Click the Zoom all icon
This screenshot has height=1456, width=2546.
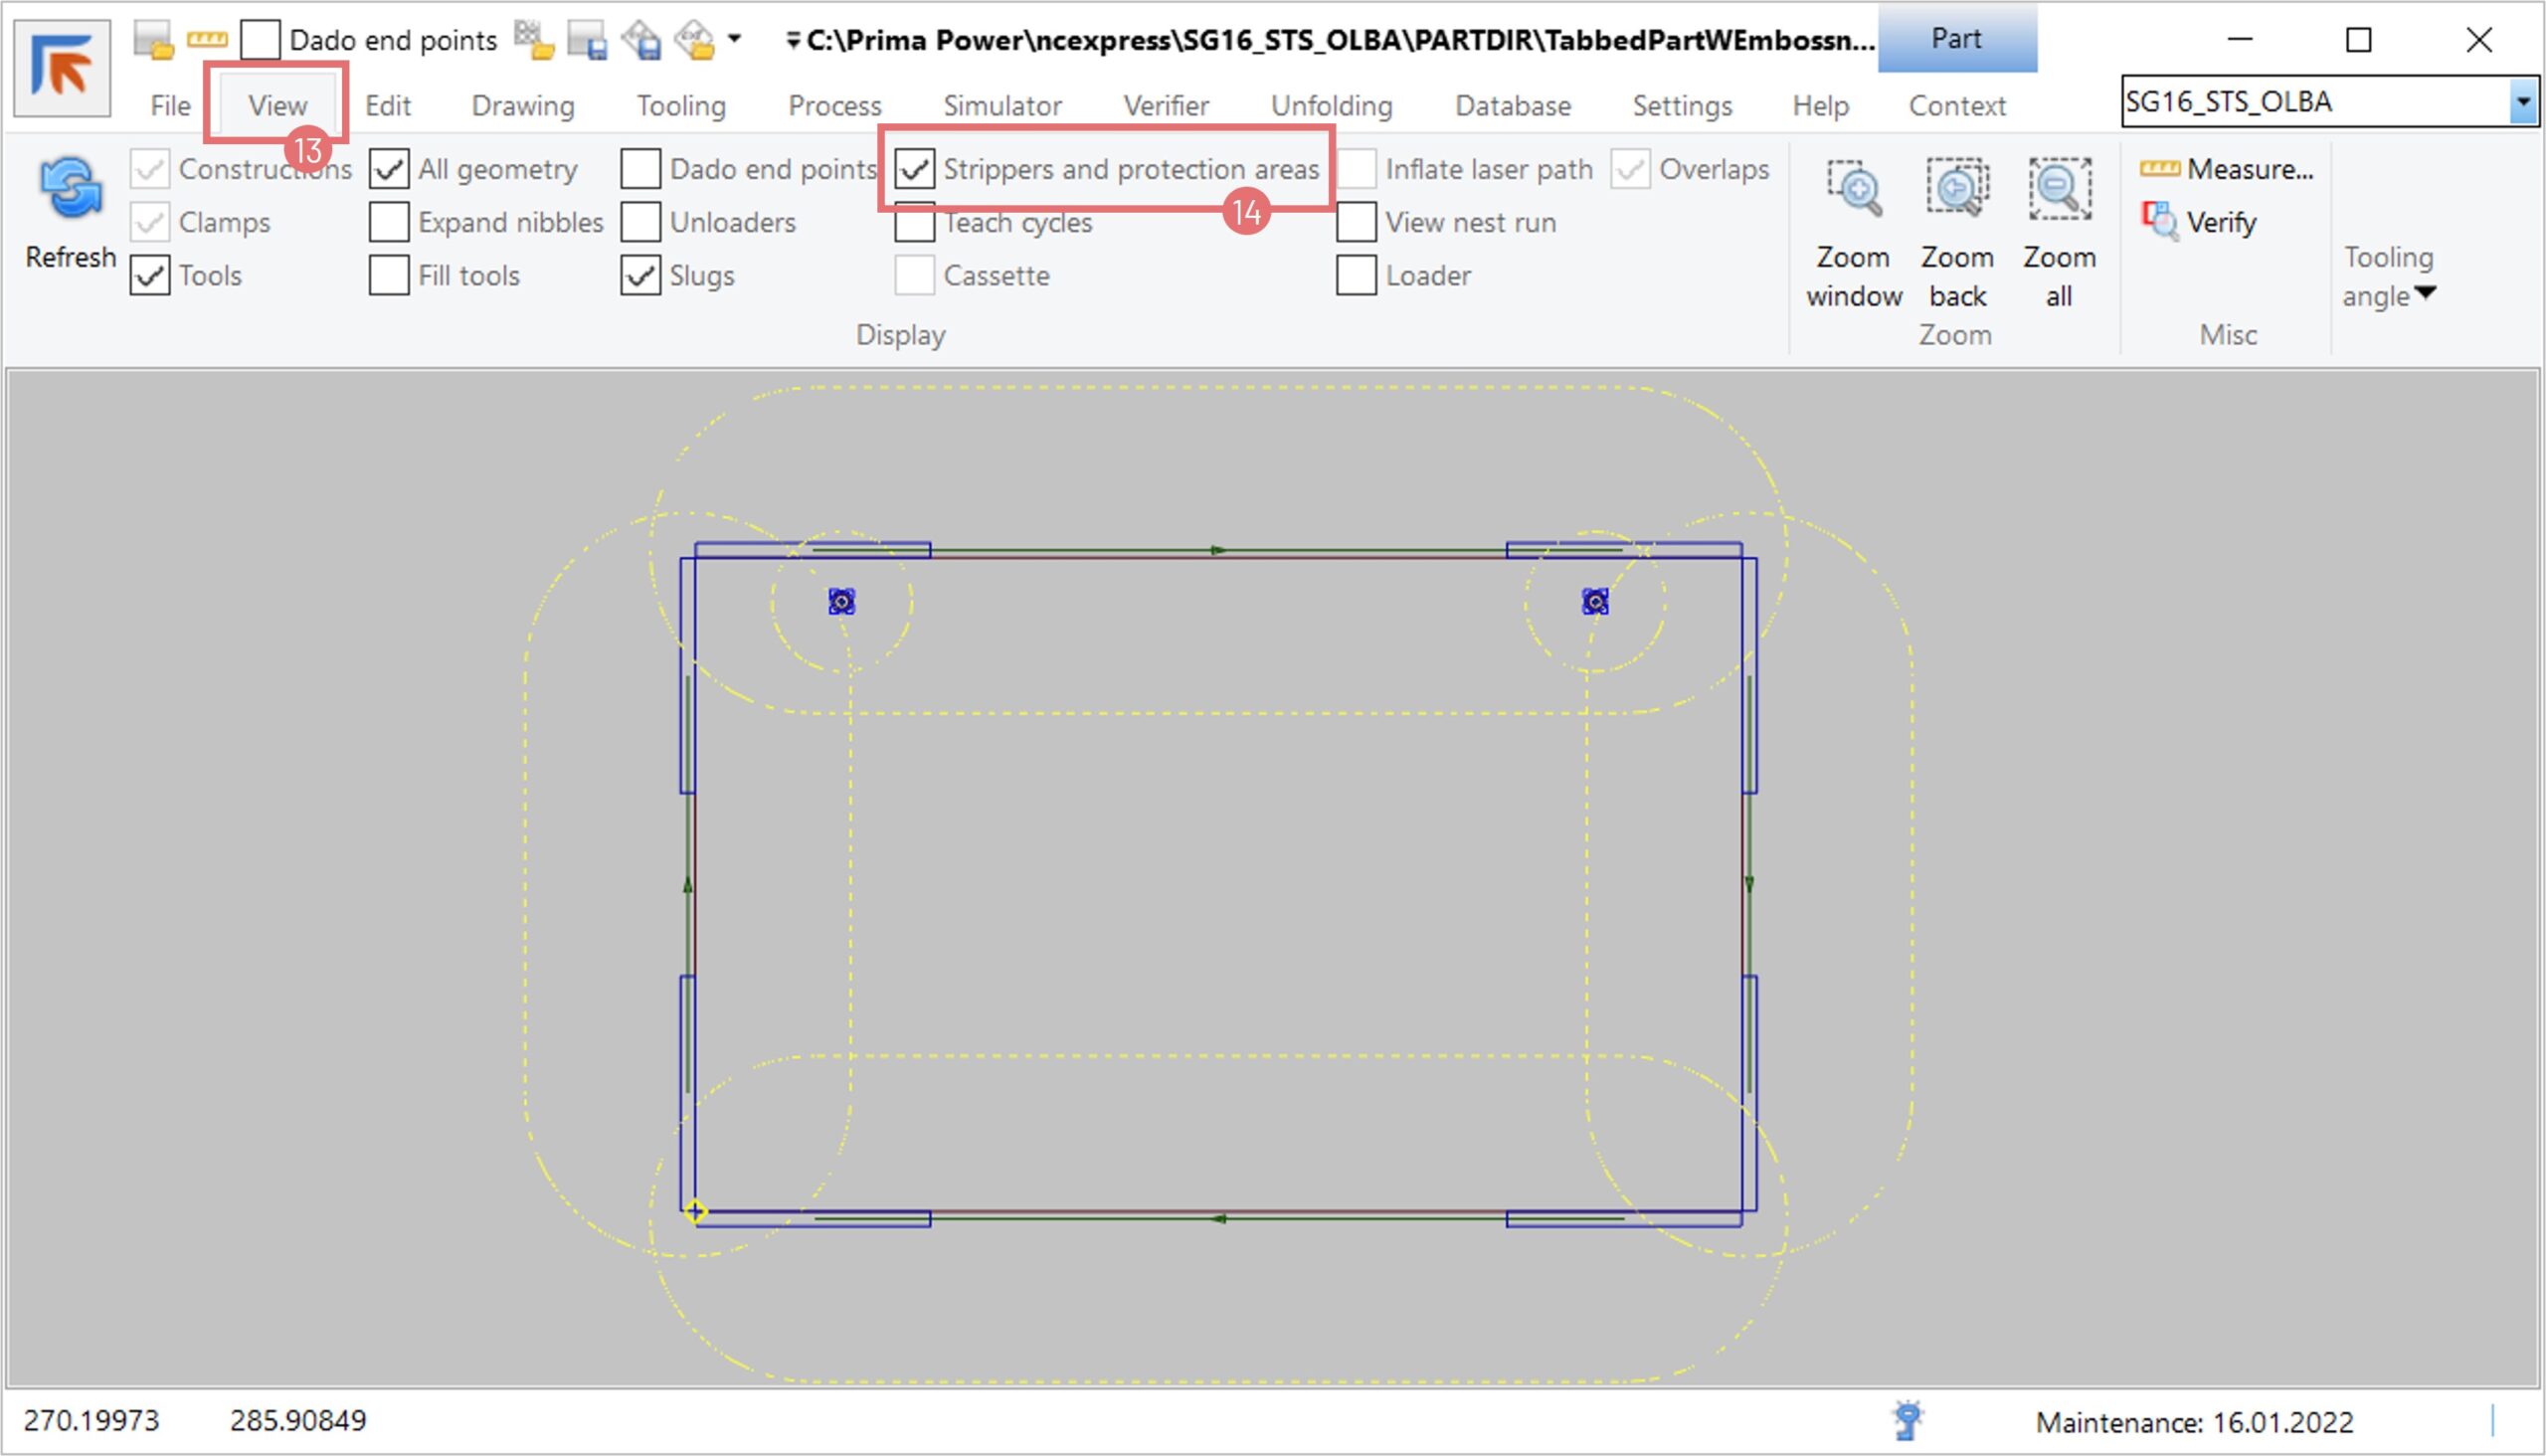[2058, 190]
